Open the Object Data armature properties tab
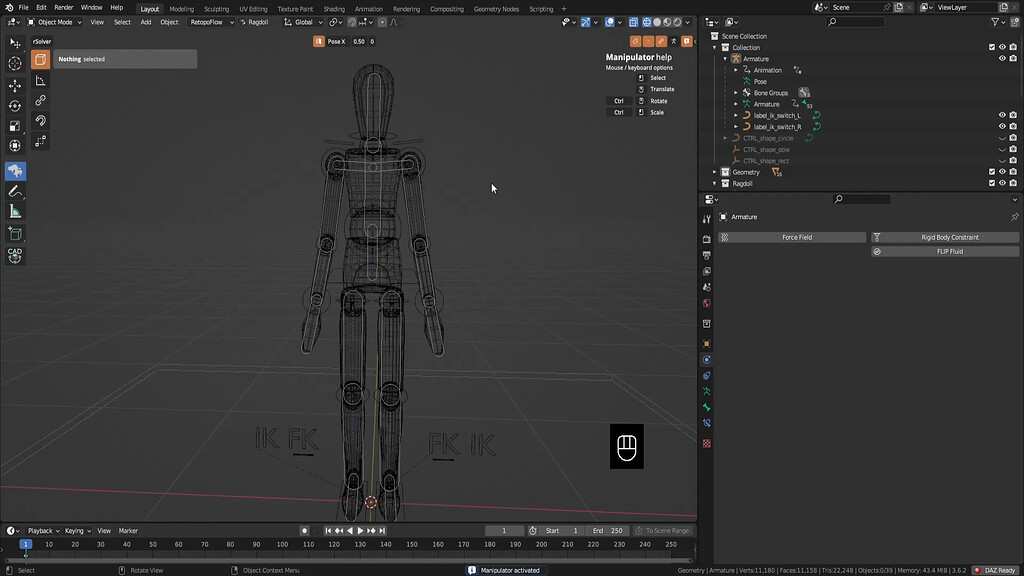This screenshot has width=1024, height=576. [x=707, y=391]
